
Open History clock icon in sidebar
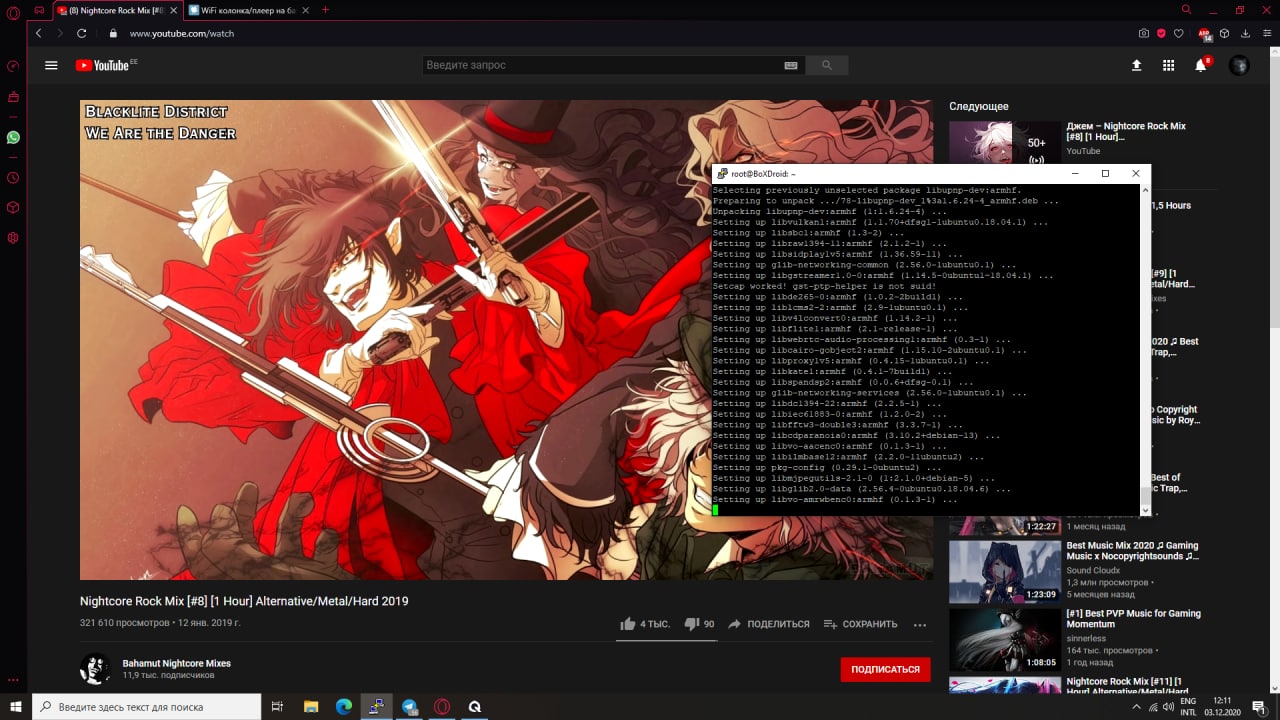pyautogui.click(x=13, y=178)
